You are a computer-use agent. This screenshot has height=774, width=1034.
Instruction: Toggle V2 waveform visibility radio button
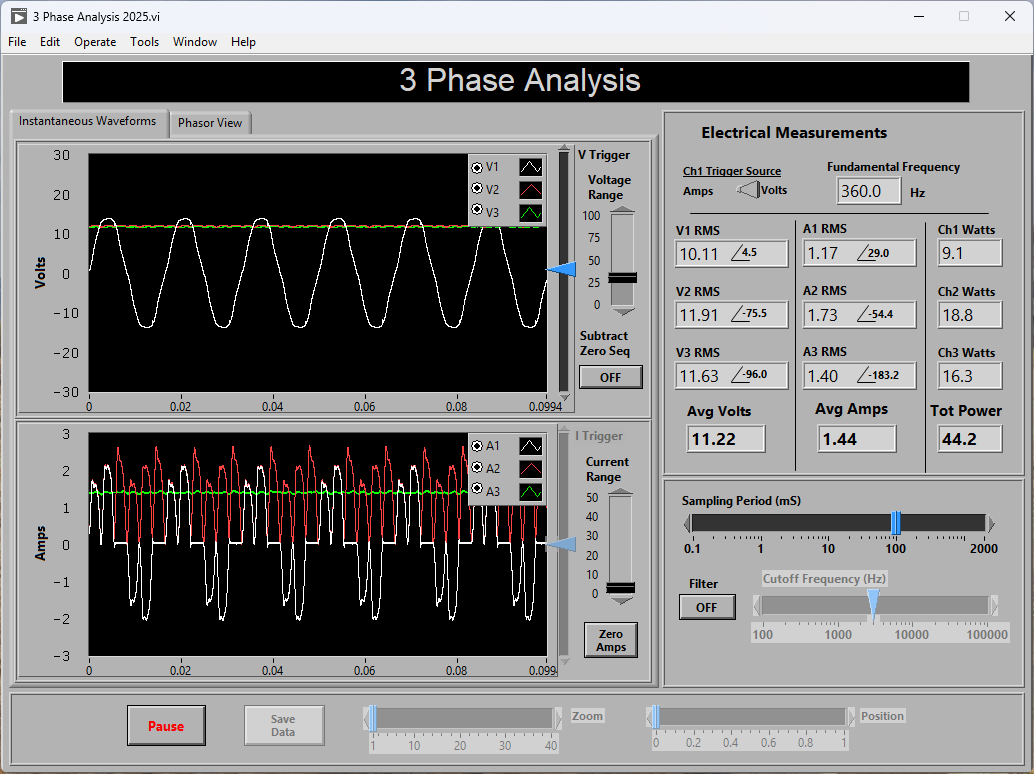[x=477, y=189]
